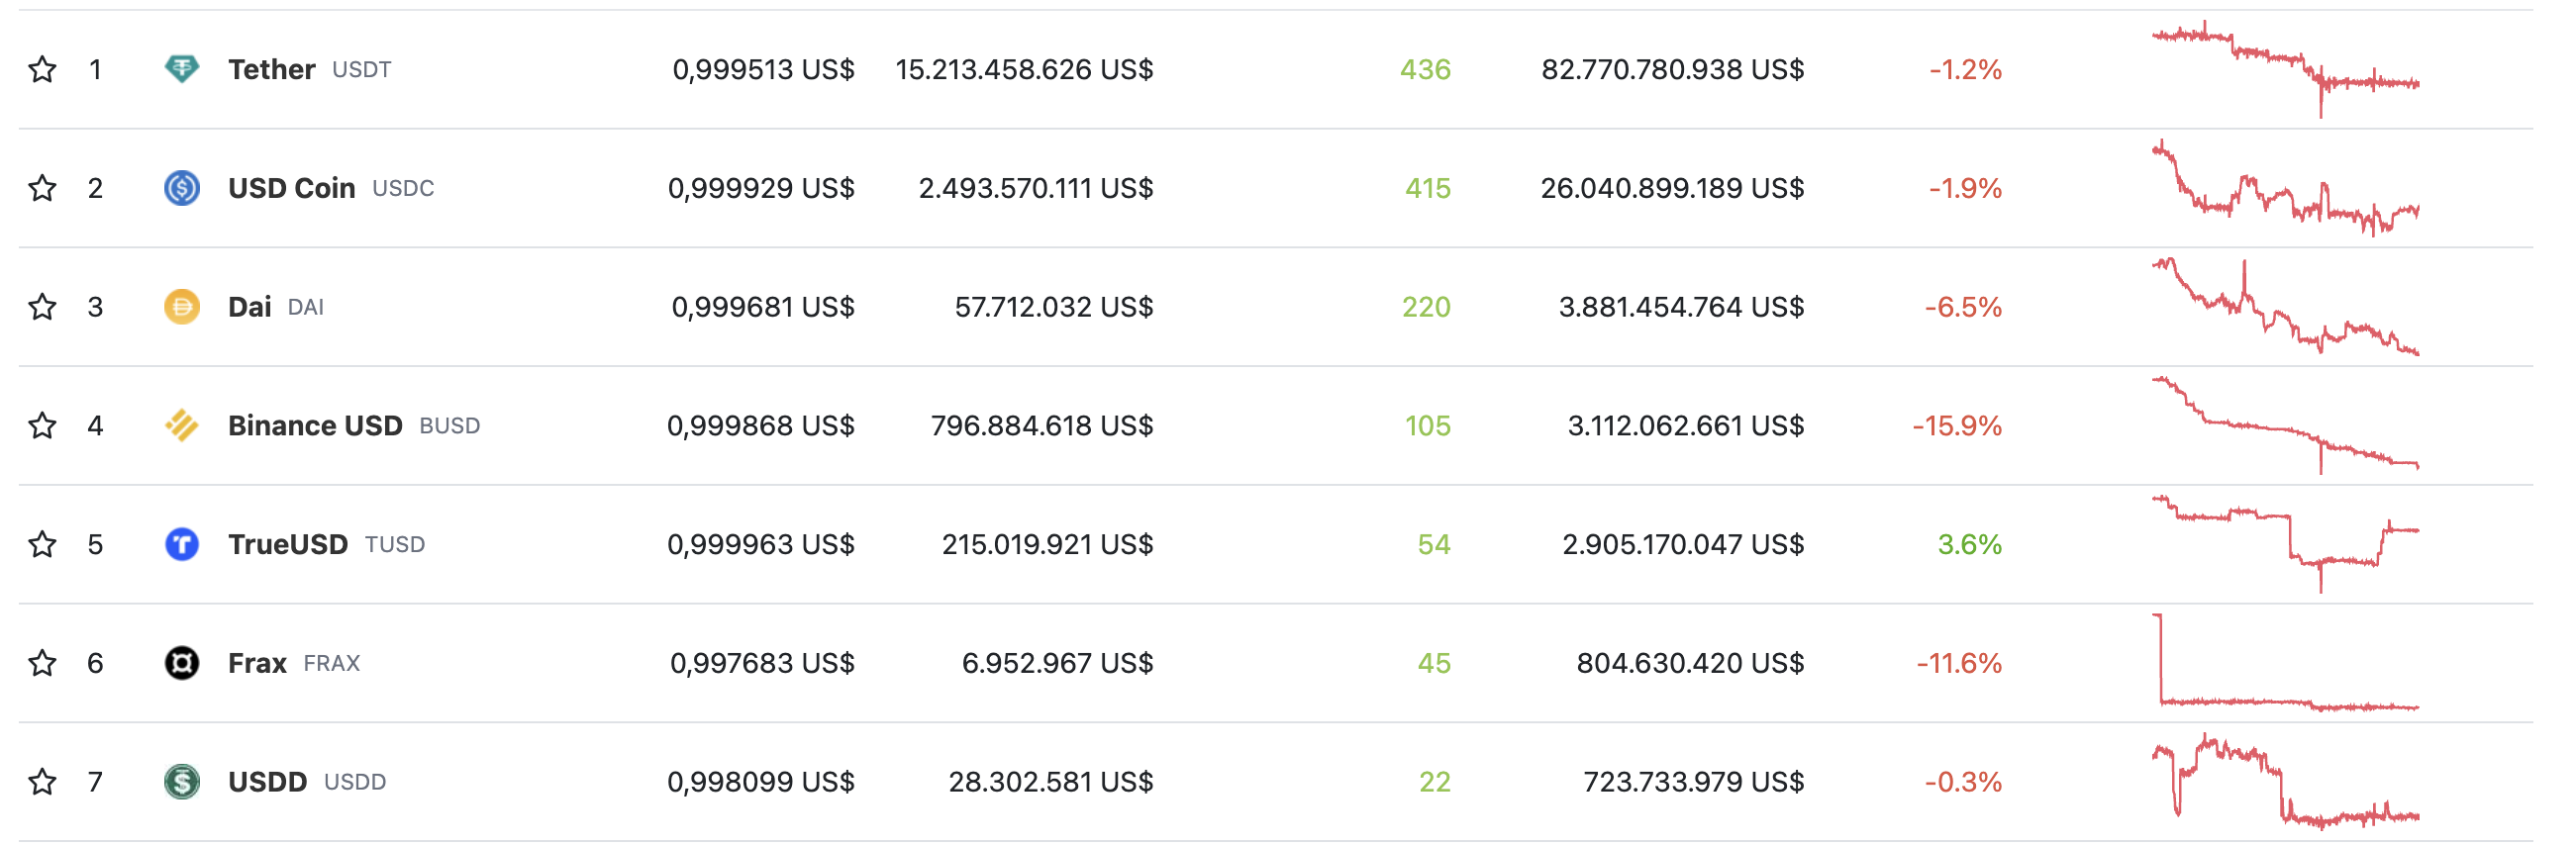
Task: Click the Frax logo icon
Action: tap(181, 664)
